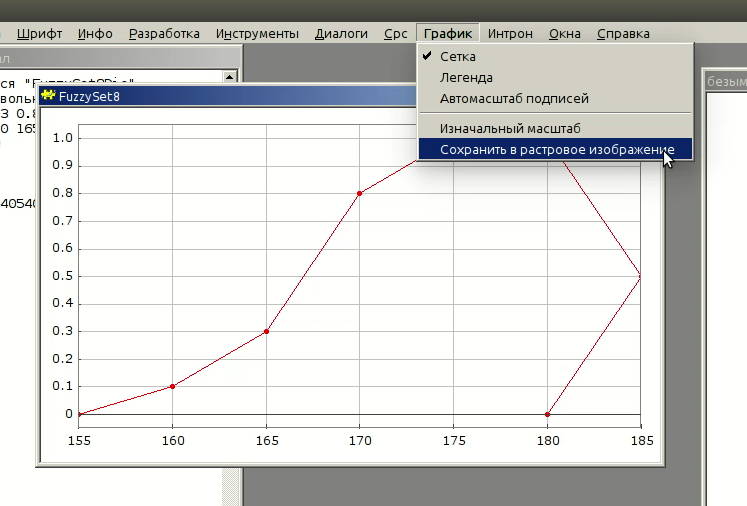
Task: Open the Интрон menu
Action: [x=510, y=34]
